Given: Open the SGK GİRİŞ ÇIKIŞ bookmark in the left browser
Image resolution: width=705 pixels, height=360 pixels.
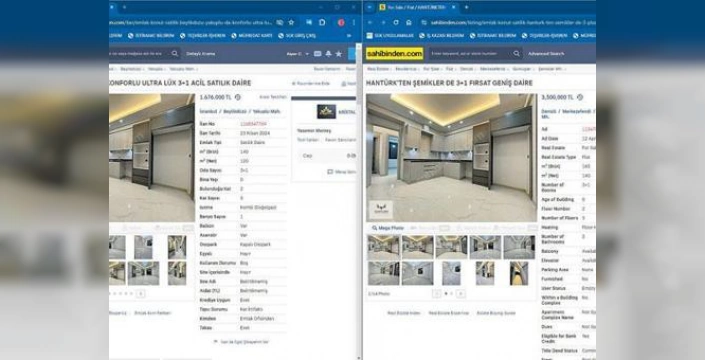Looking at the screenshot, I should pos(297,36).
